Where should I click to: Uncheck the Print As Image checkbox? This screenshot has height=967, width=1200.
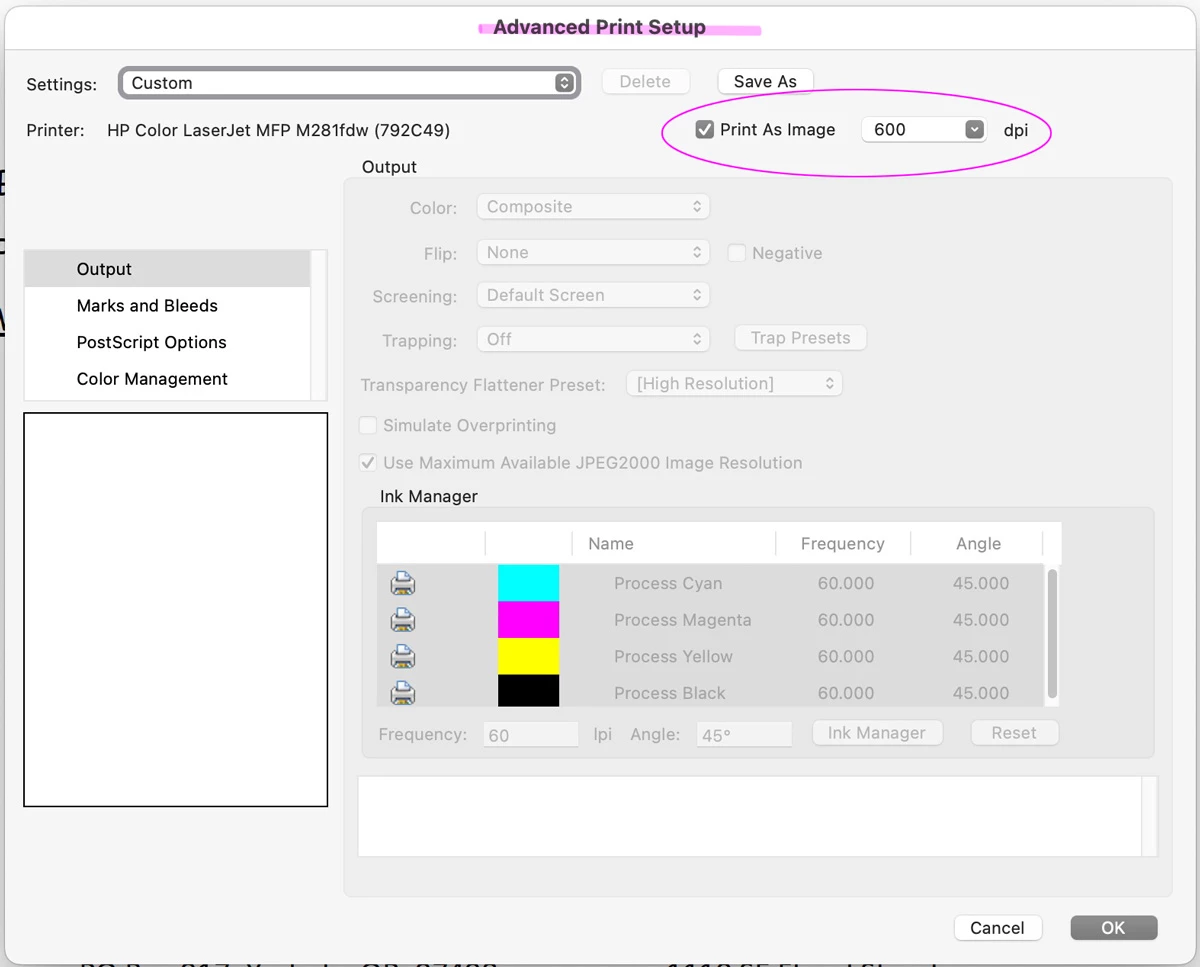705,129
